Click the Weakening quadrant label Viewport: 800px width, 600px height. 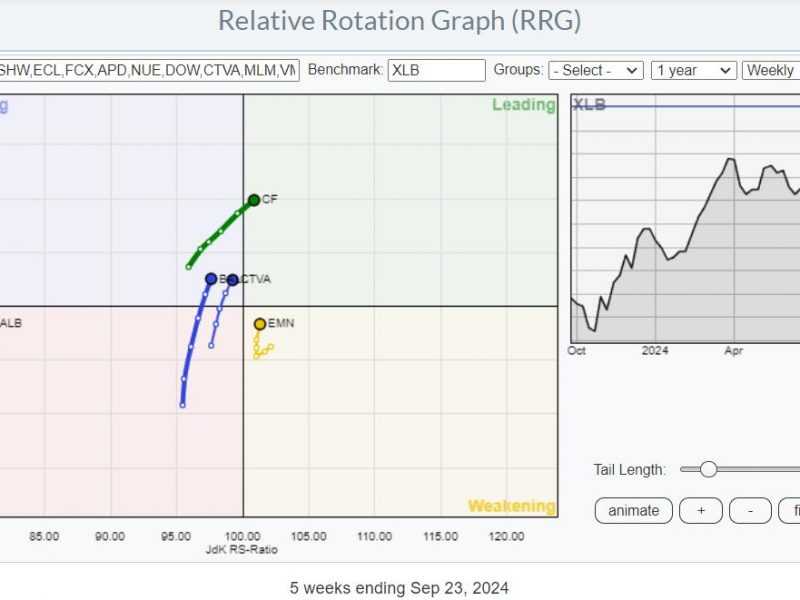pyautogui.click(x=512, y=506)
